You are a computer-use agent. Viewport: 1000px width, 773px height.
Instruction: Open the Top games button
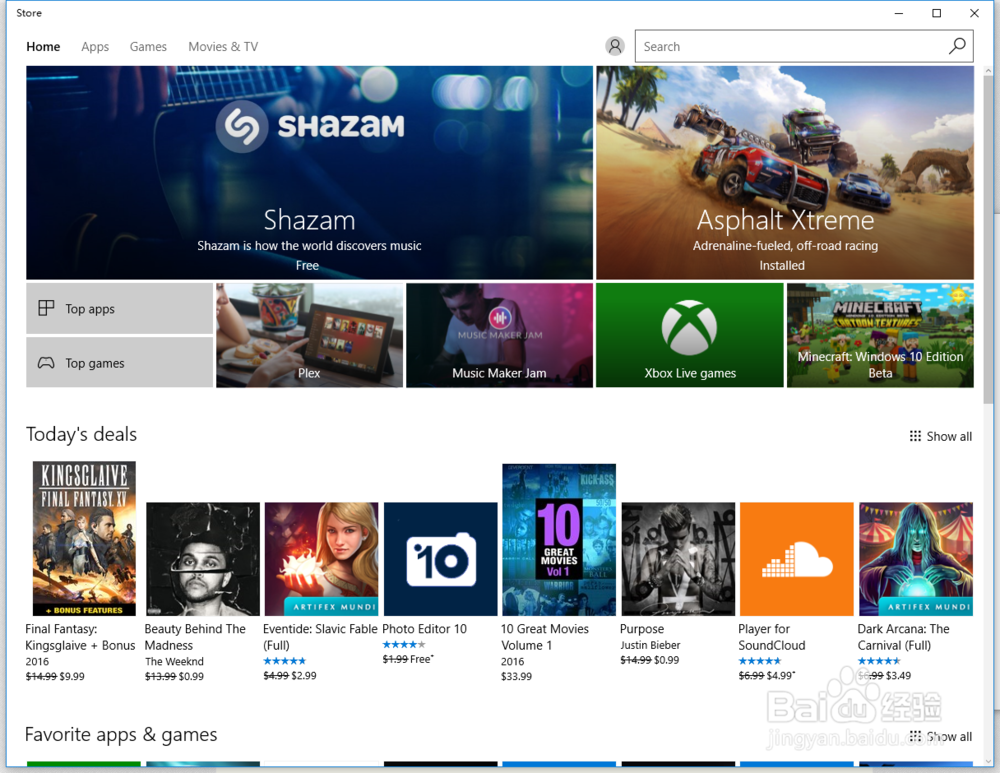pos(119,362)
